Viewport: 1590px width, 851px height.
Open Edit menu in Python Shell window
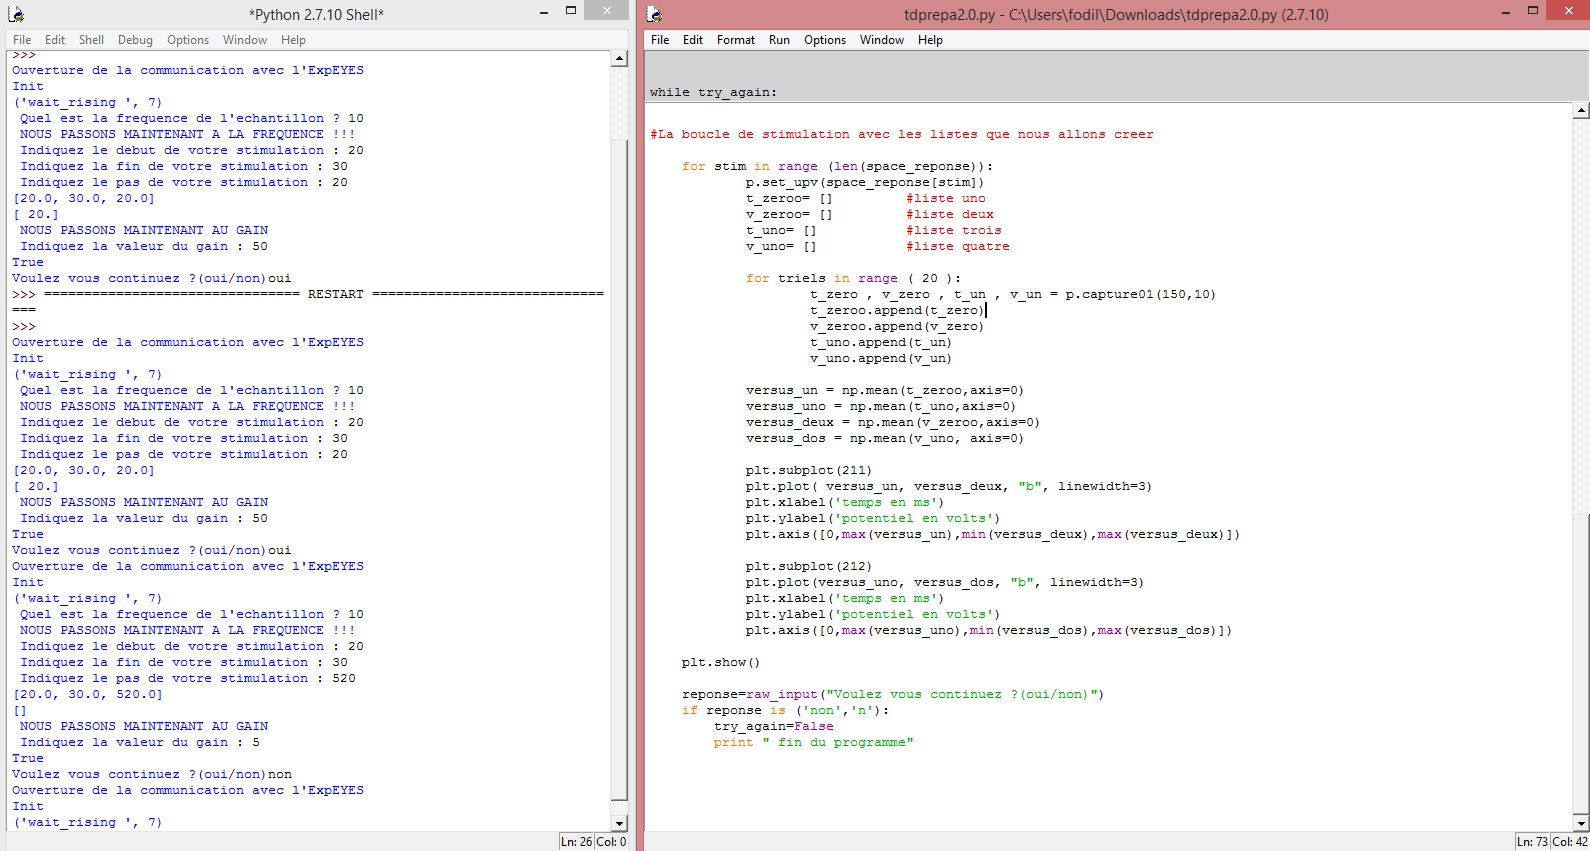[x=55, y=40]
